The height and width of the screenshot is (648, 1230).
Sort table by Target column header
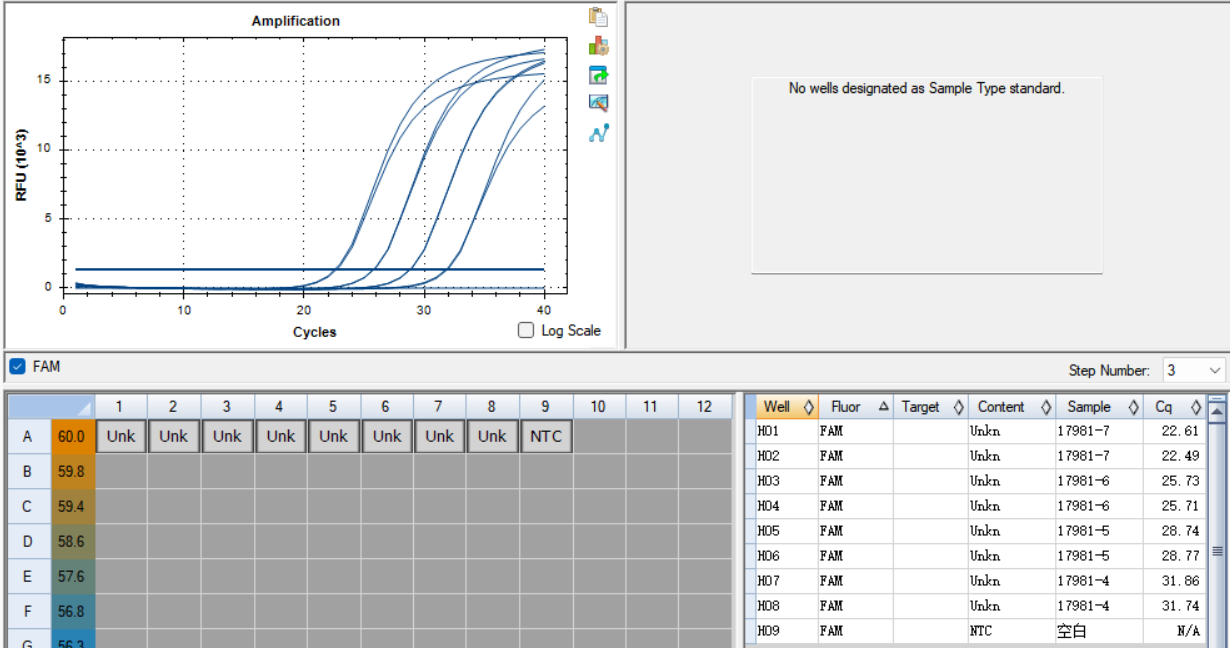tap(930, 407)
